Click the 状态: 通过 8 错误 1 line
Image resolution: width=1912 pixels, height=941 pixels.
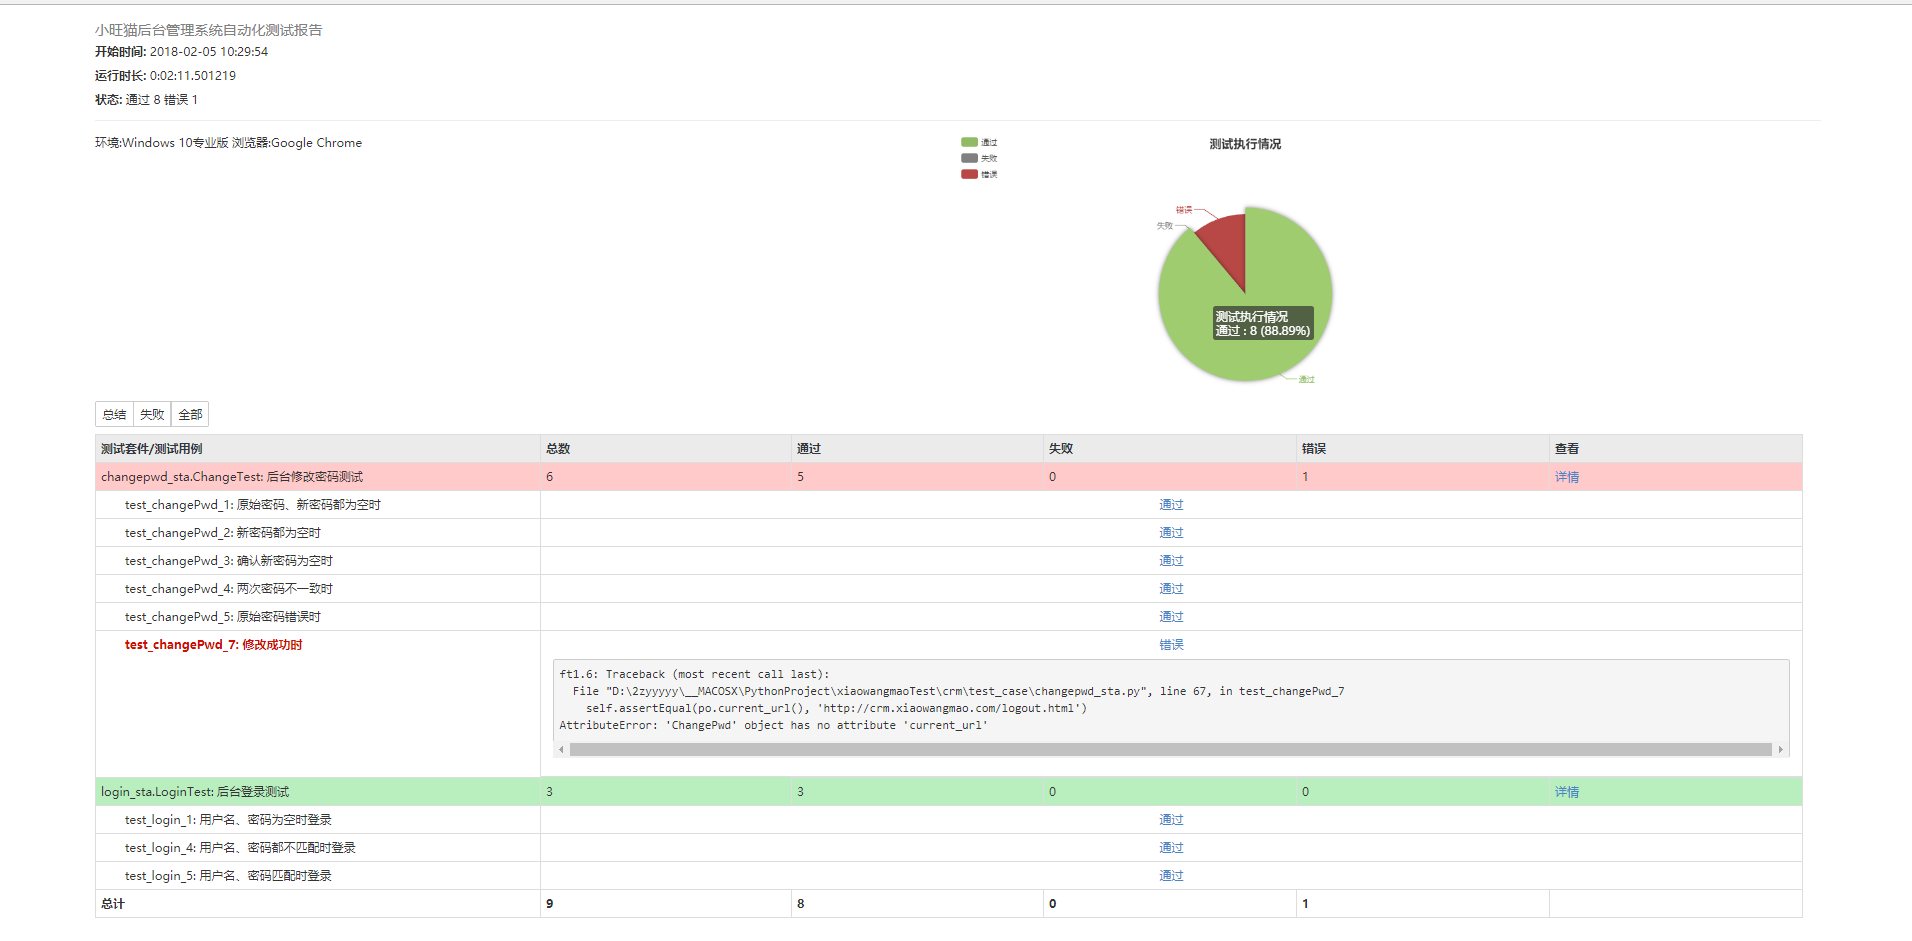tap(146, 100)
